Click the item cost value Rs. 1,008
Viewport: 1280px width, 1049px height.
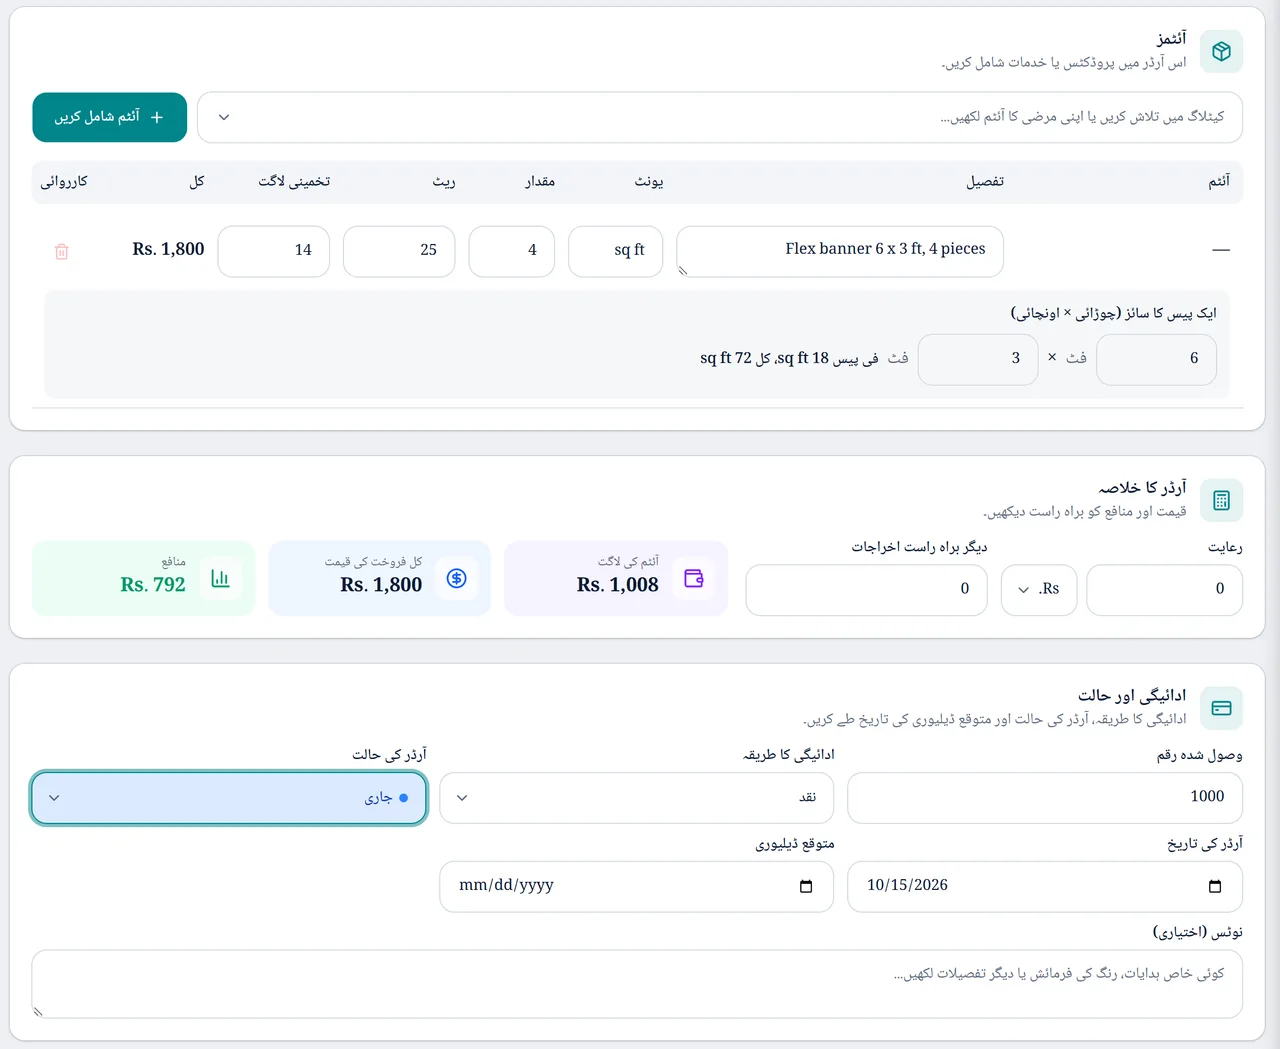(x=618, y=585)
